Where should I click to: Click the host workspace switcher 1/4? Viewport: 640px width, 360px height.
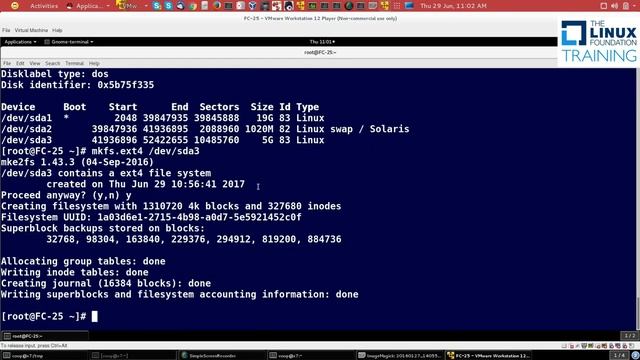coord(620,356)
